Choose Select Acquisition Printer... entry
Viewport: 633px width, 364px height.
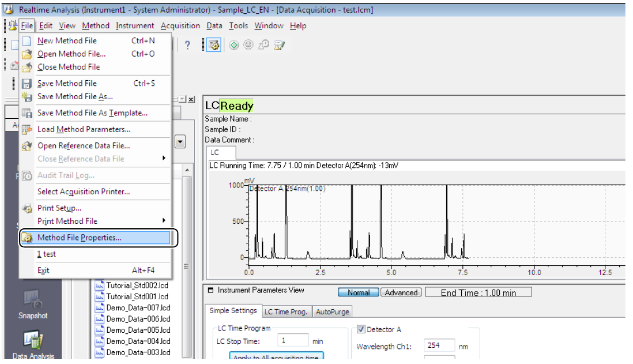(95, 192)
